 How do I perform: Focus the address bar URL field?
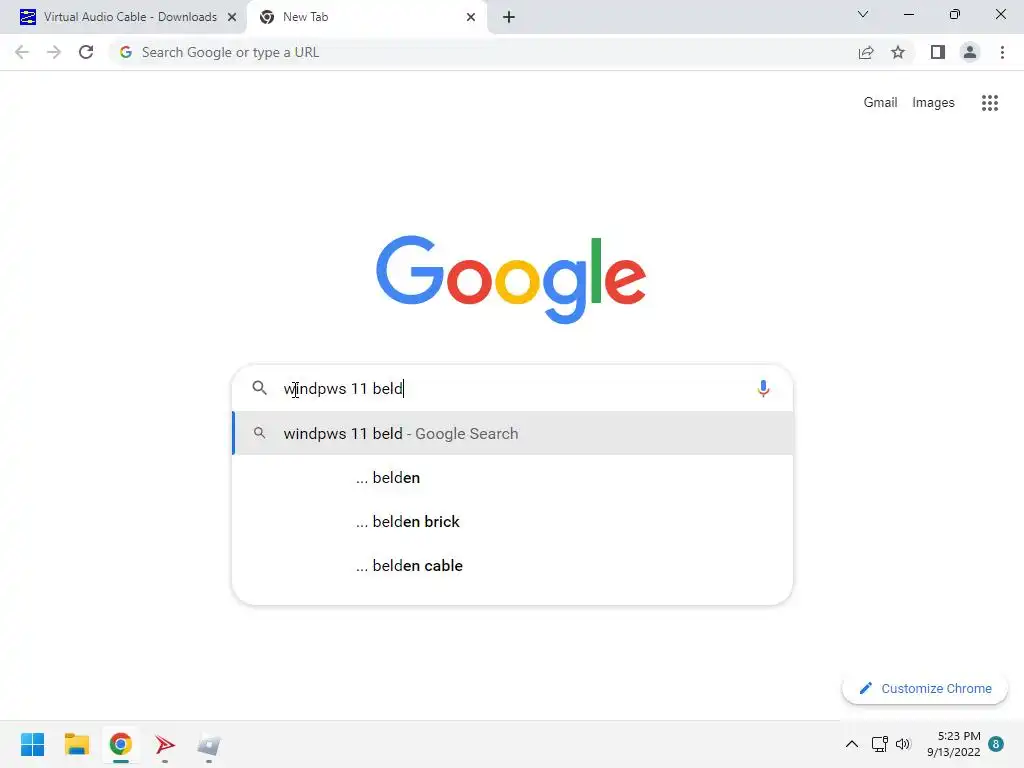pyautogui.click(x=483, y=52)
